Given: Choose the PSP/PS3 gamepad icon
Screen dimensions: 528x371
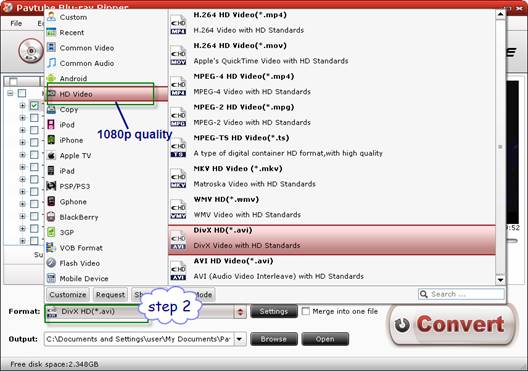Looking at the screenshot, I should [51, 186].
